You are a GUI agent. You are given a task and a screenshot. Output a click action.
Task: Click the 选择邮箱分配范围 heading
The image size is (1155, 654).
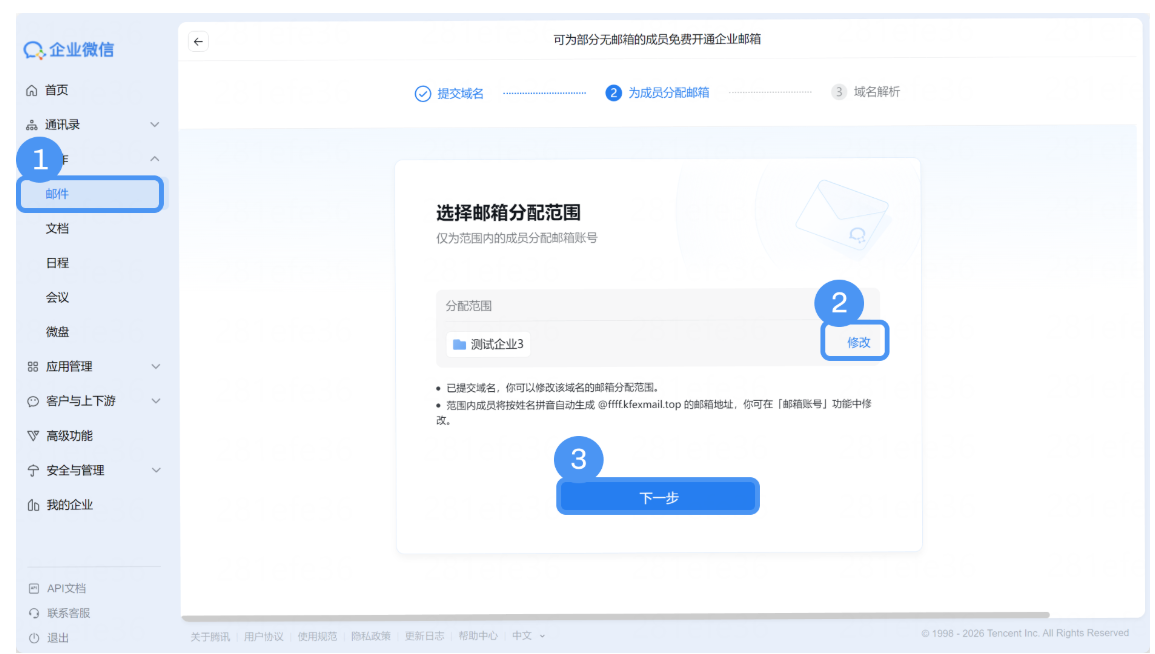pos(508,213)
